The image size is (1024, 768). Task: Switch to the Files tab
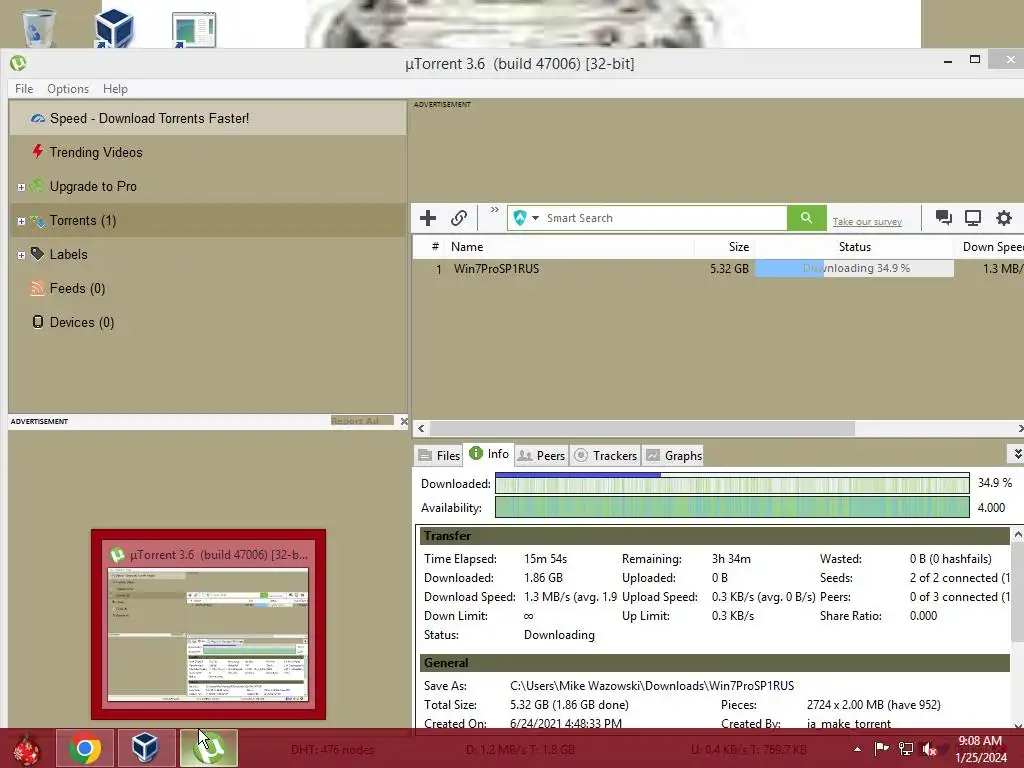[x=440, y=456]
